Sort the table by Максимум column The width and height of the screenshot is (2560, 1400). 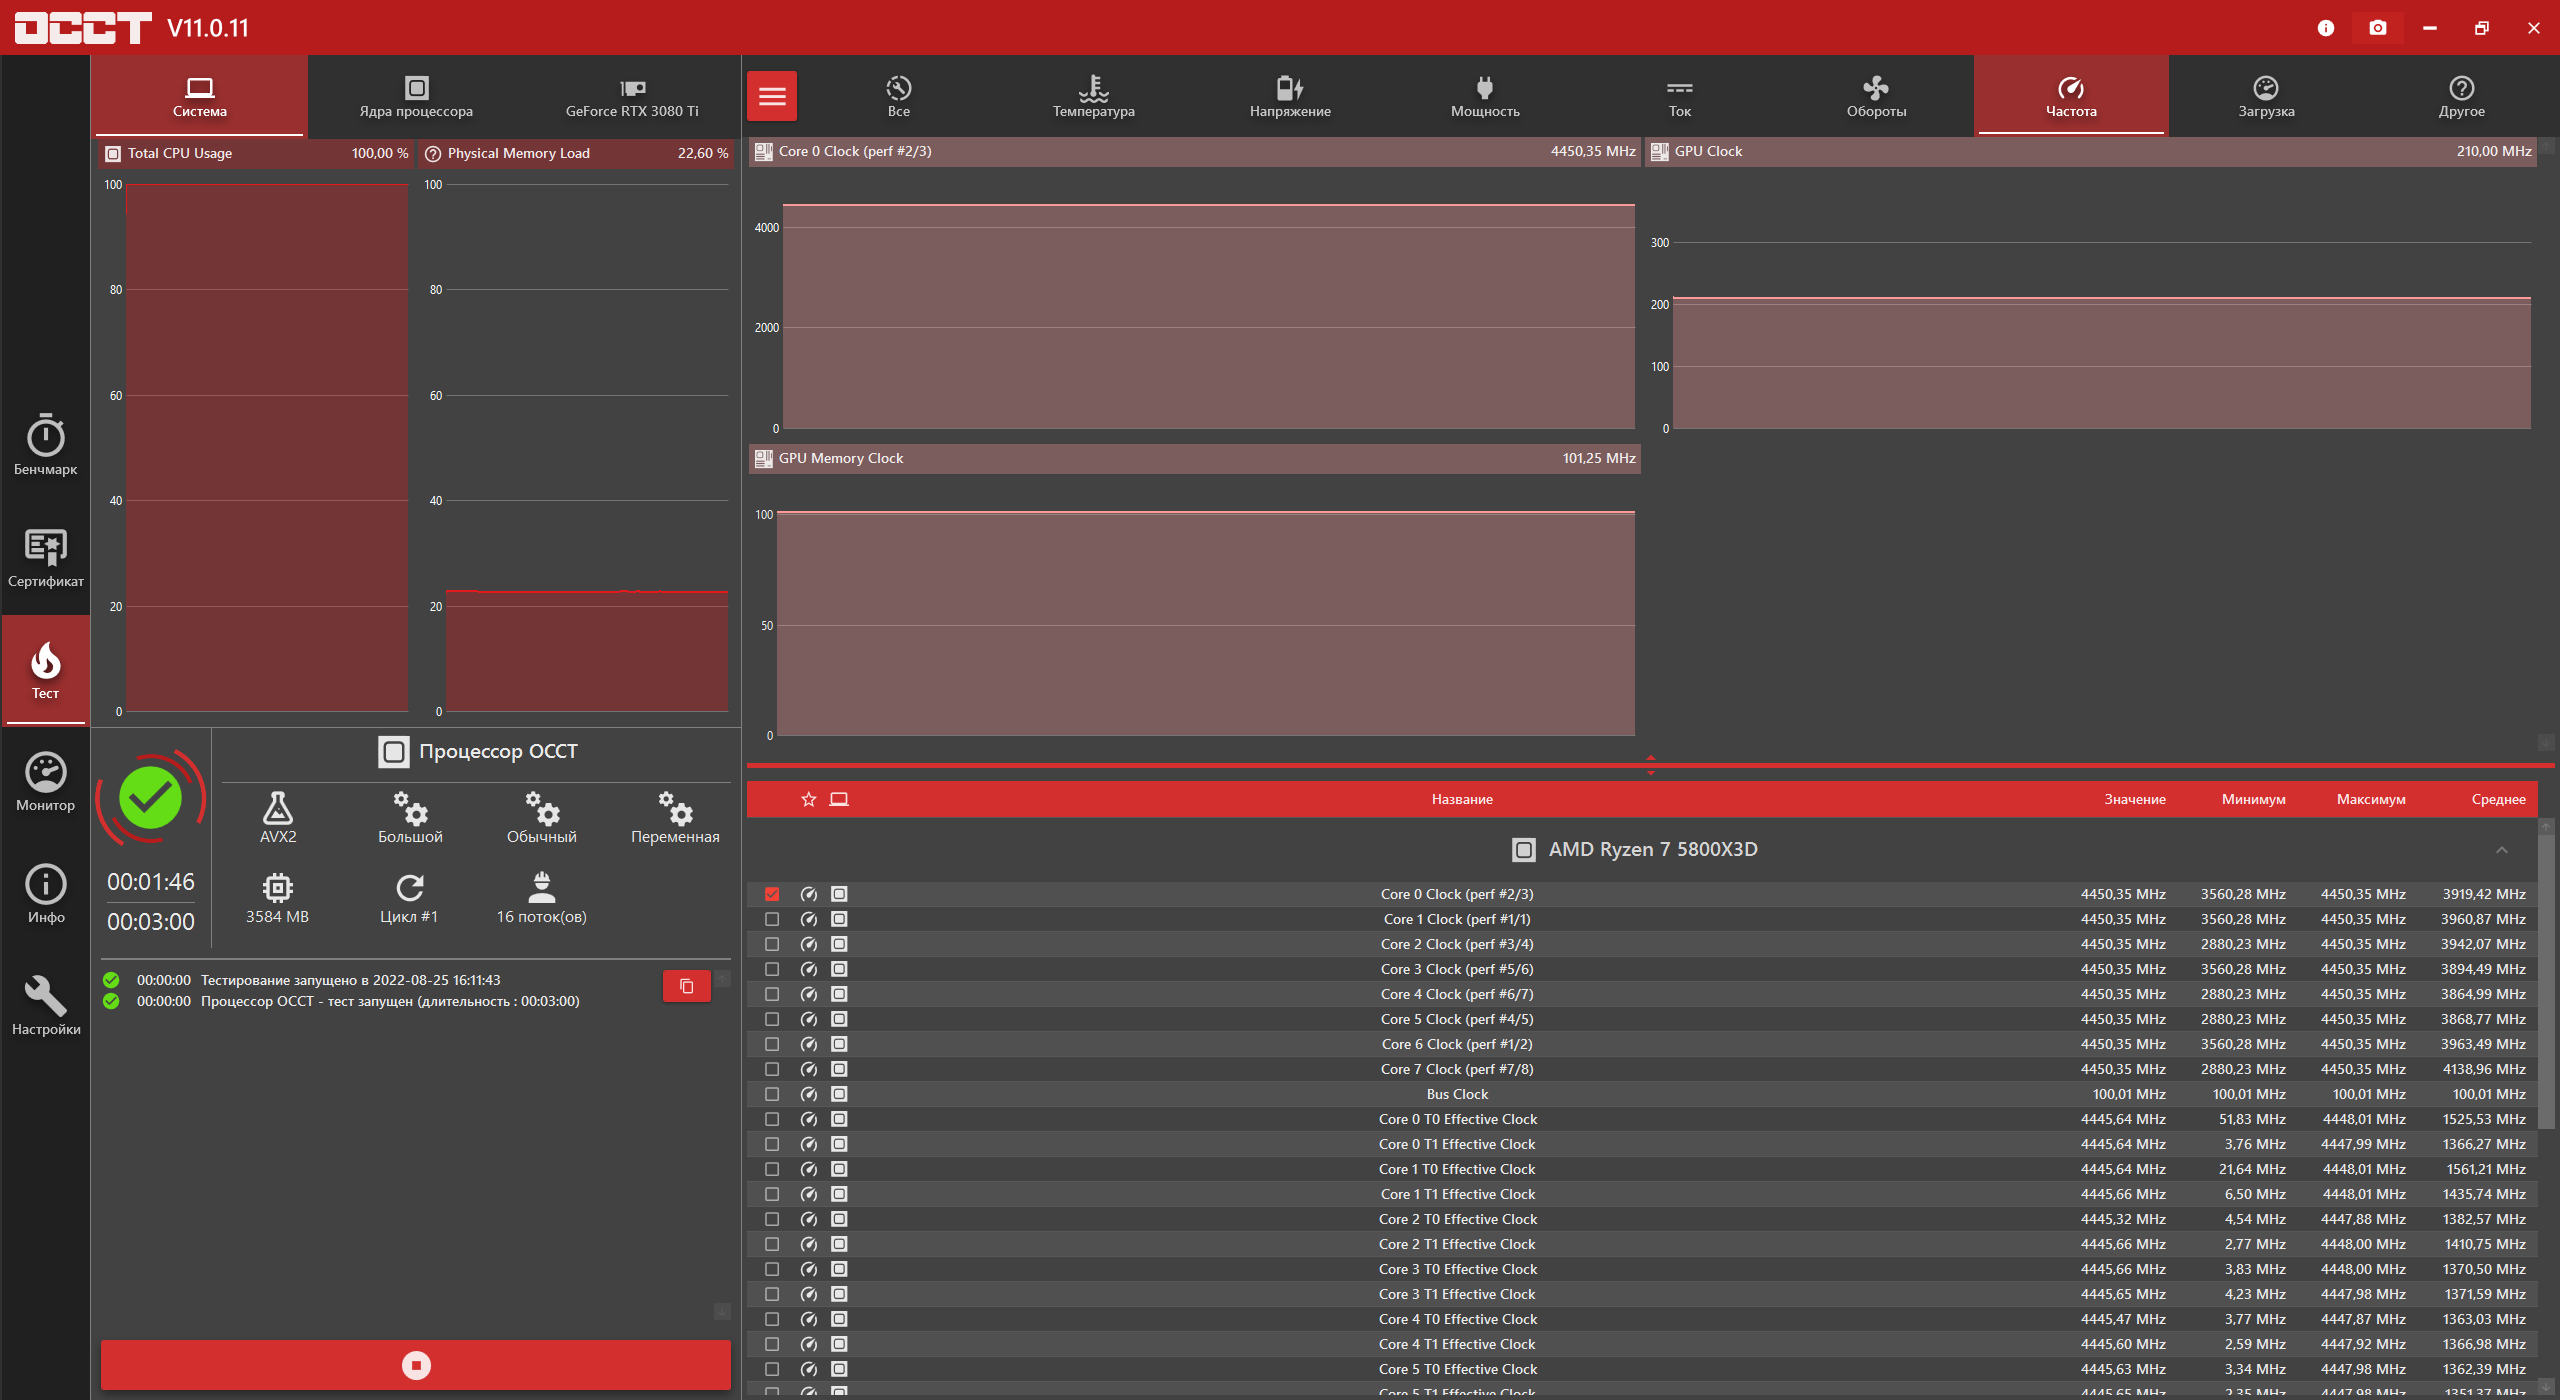[x=2370, y=799]
